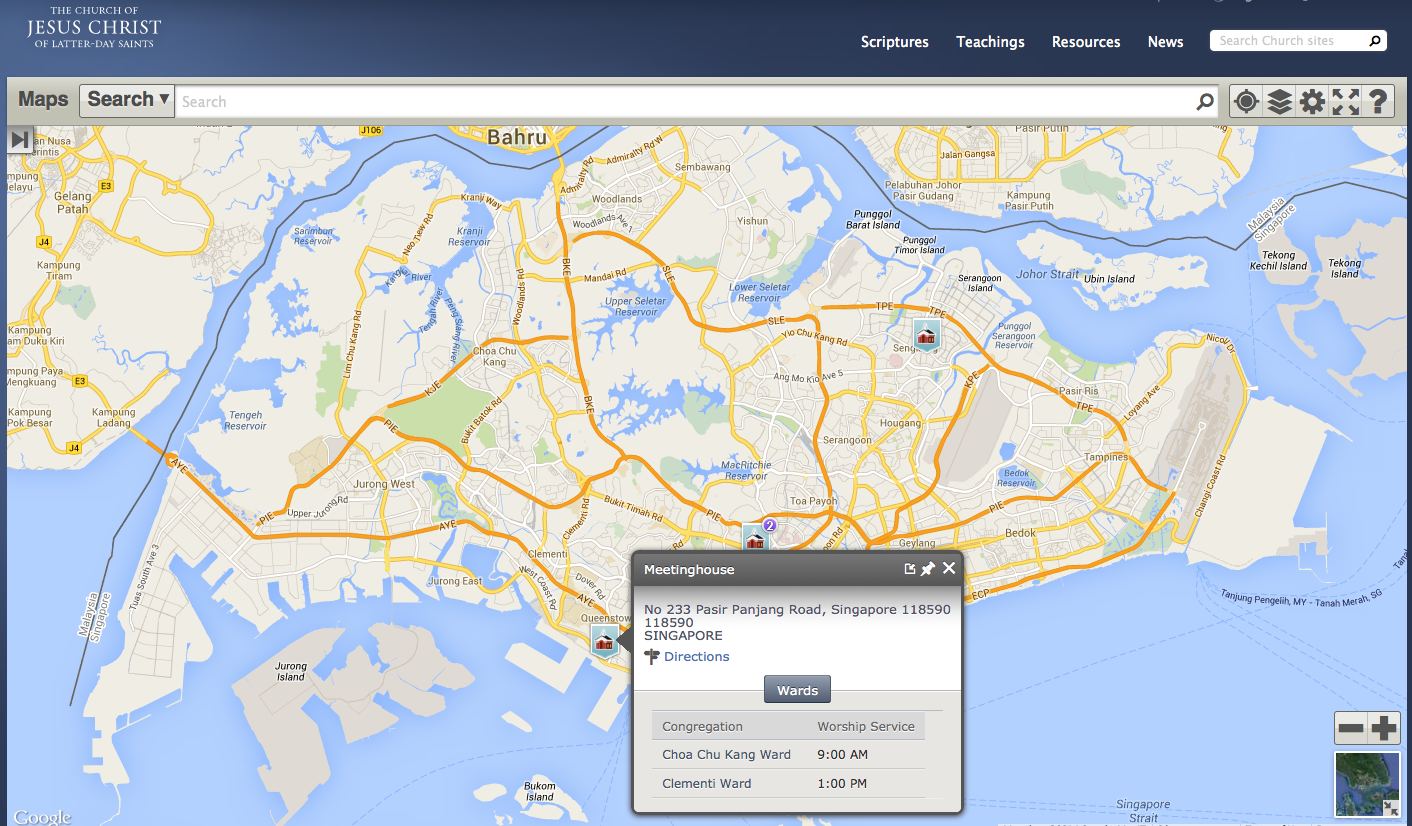Click the Jurong West map label

(385, 484)
